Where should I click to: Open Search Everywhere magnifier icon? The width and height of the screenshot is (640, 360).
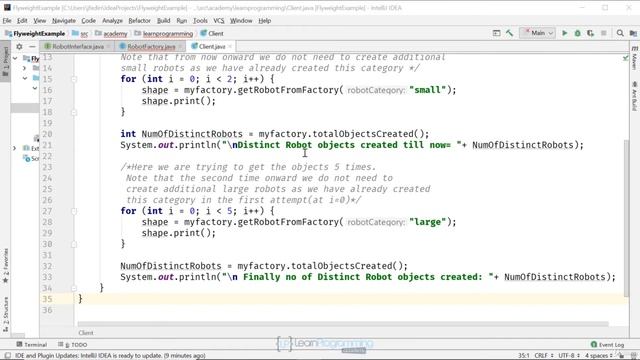click(x=620, y=33)
